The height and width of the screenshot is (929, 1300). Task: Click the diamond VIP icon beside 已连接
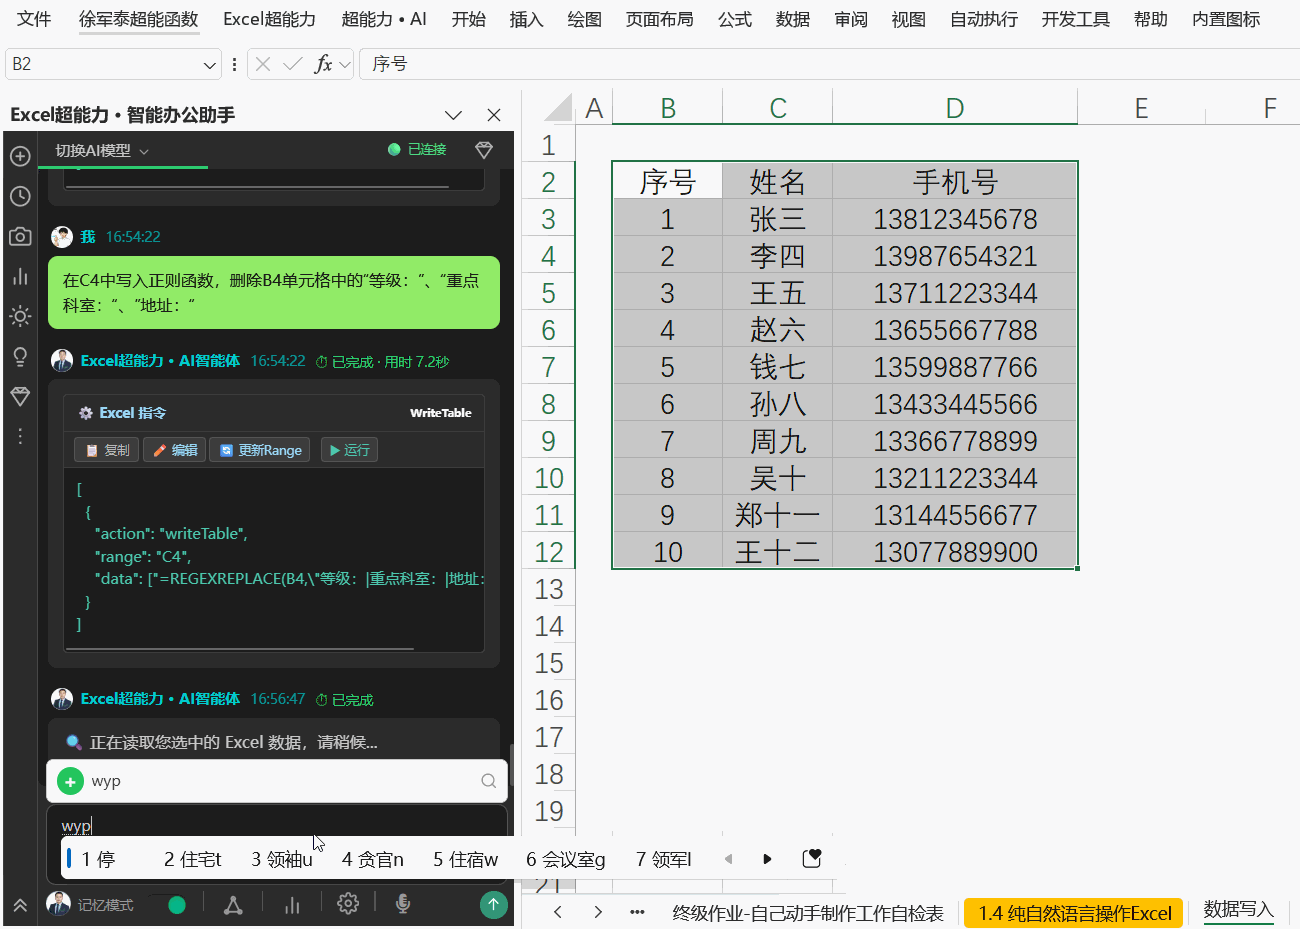click(x=484, y=150)
